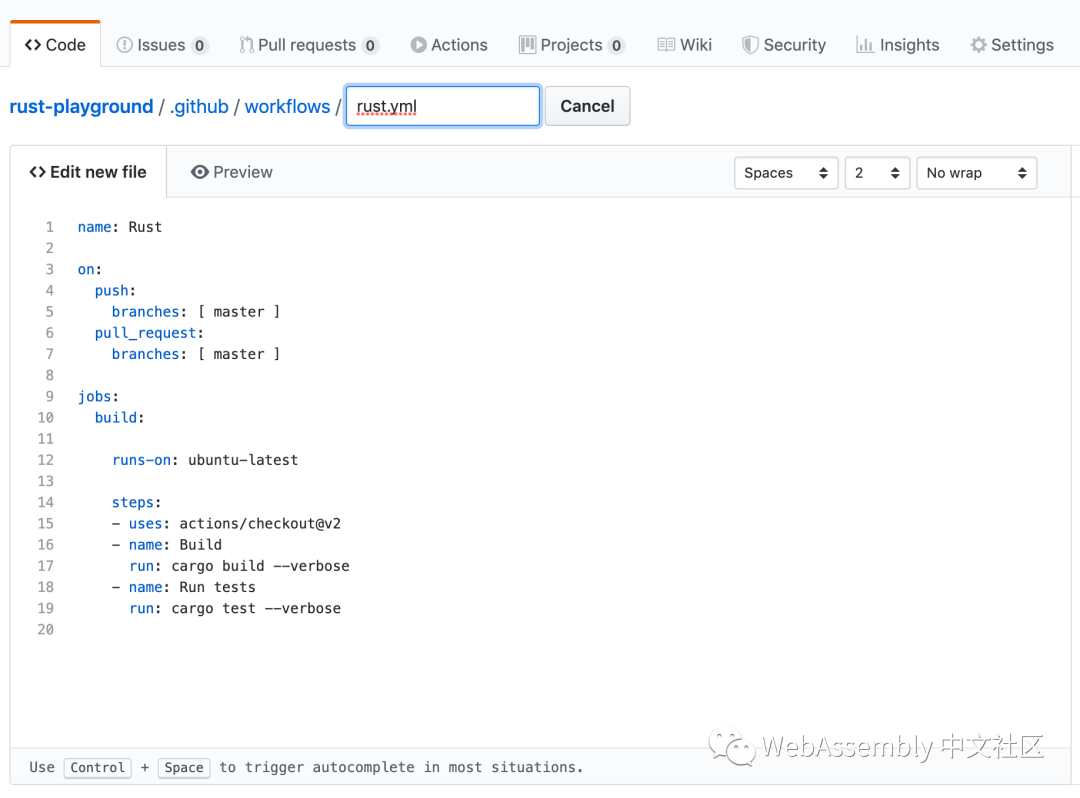Click the Edit new file code icon

(37, 172)
